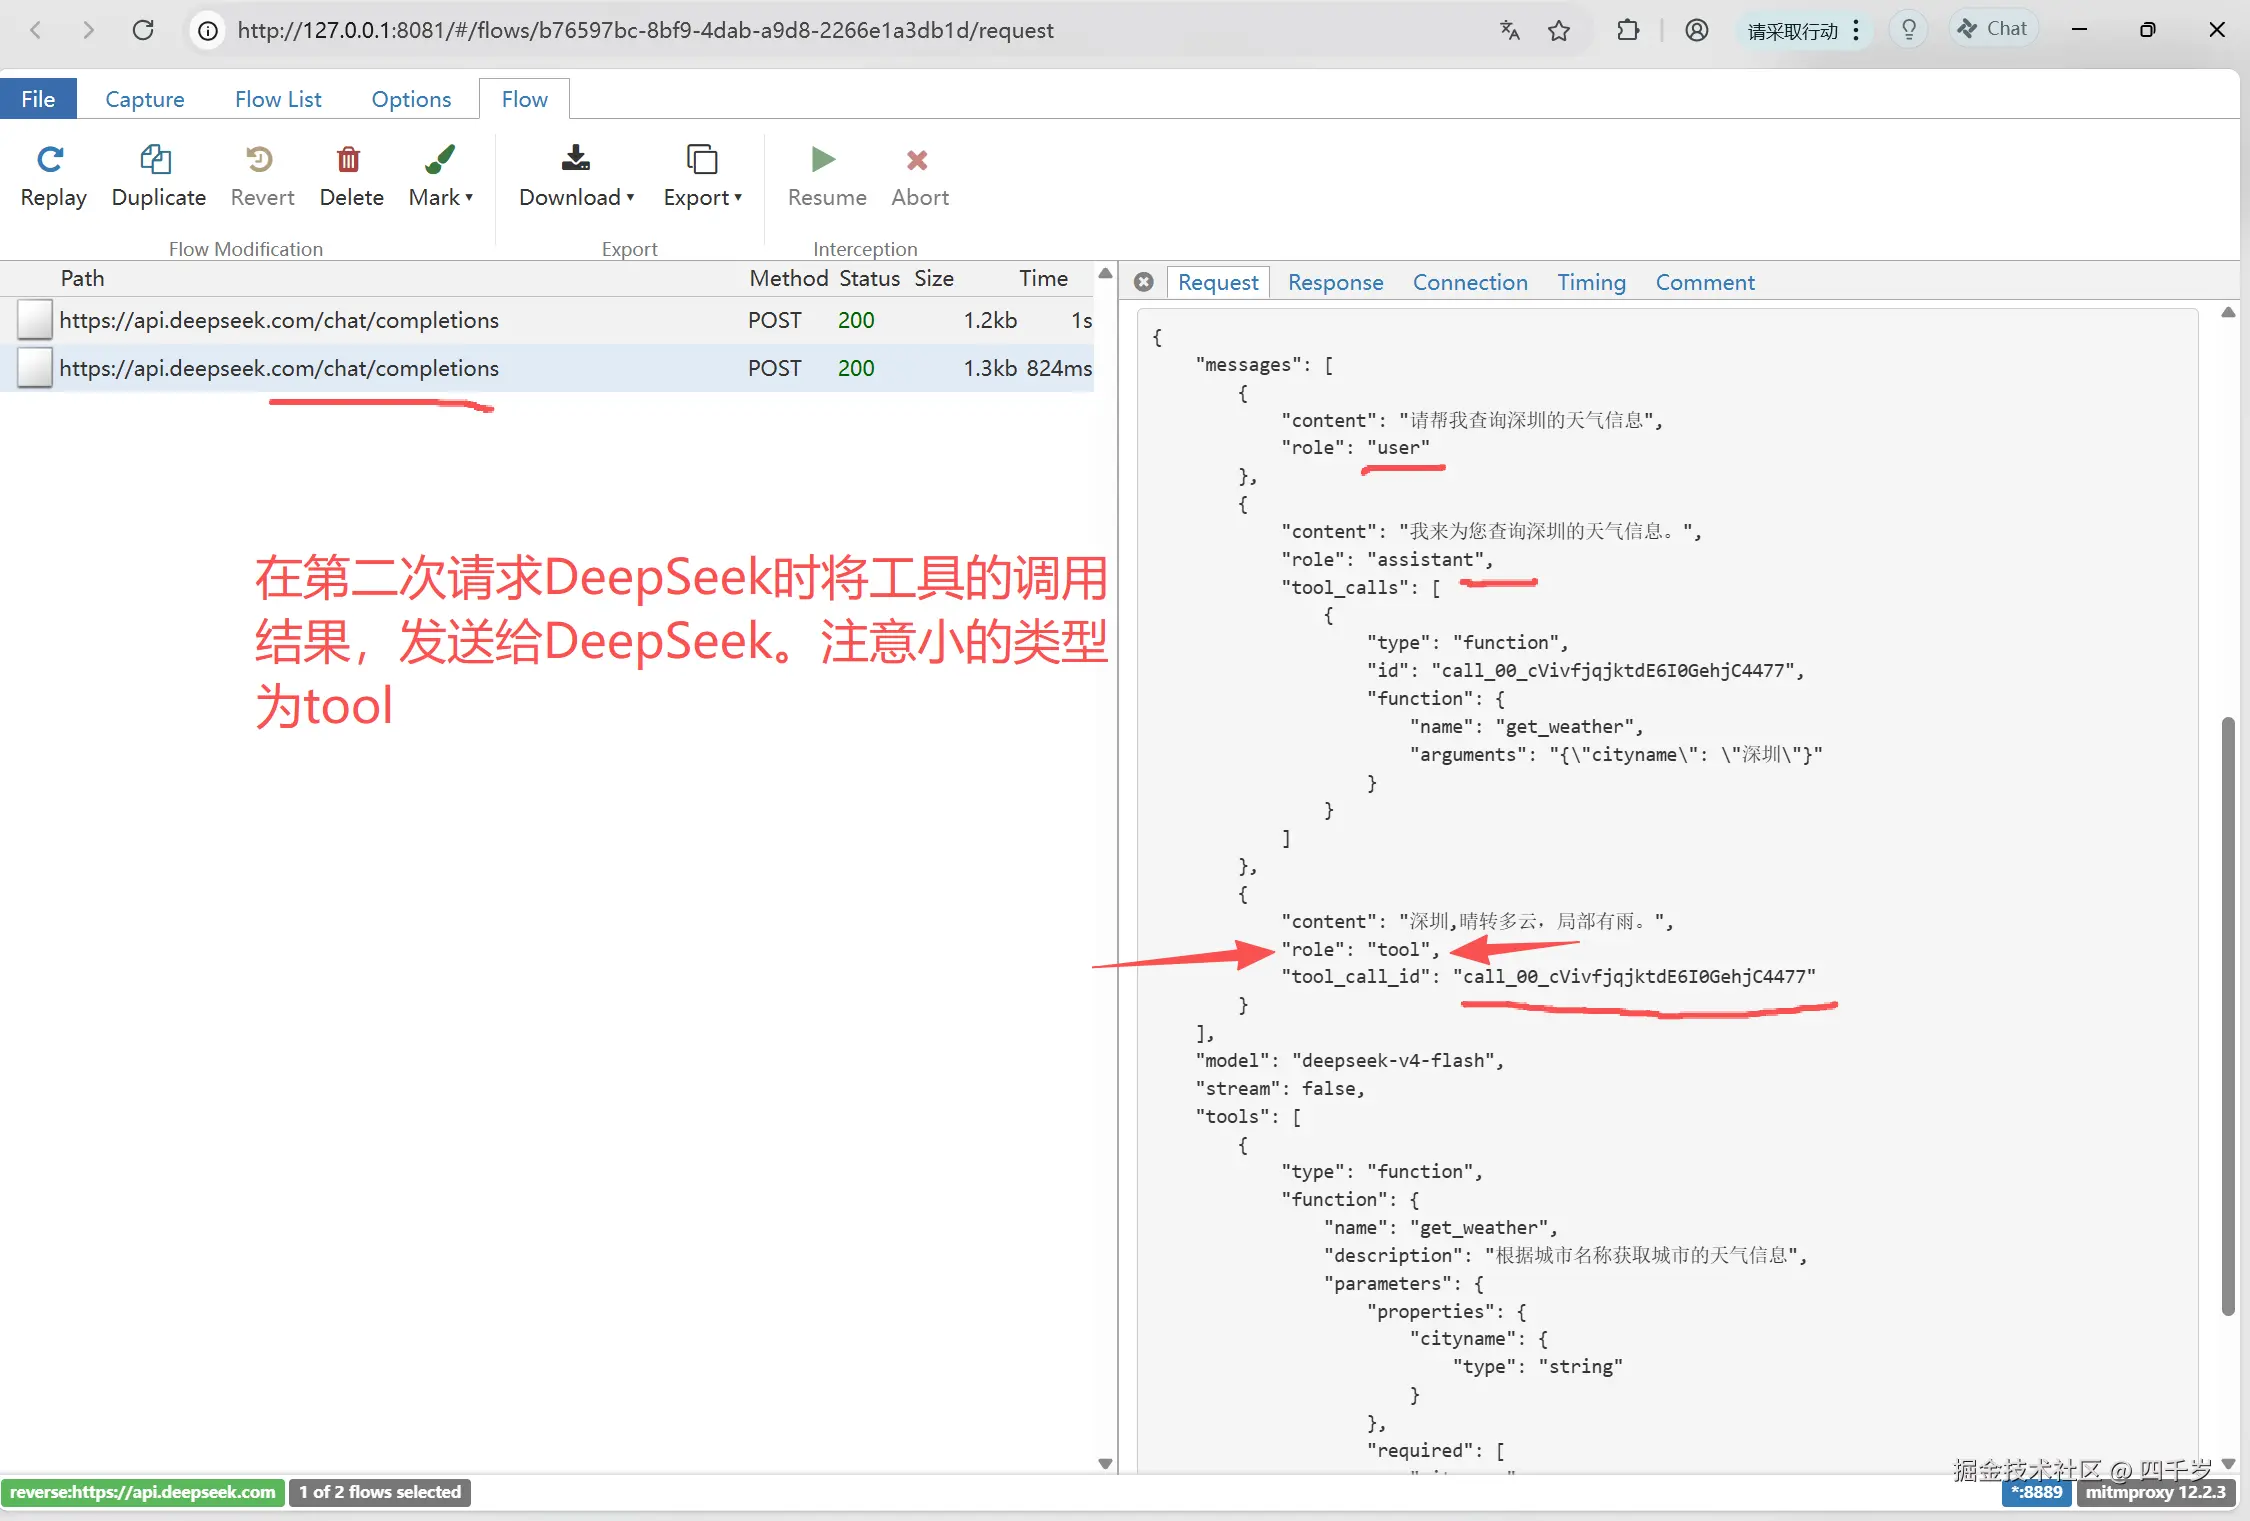Viewport: 2250px width, 1521px height.
Task: Switch to the Flow List tab
Action: pos(278,99)
